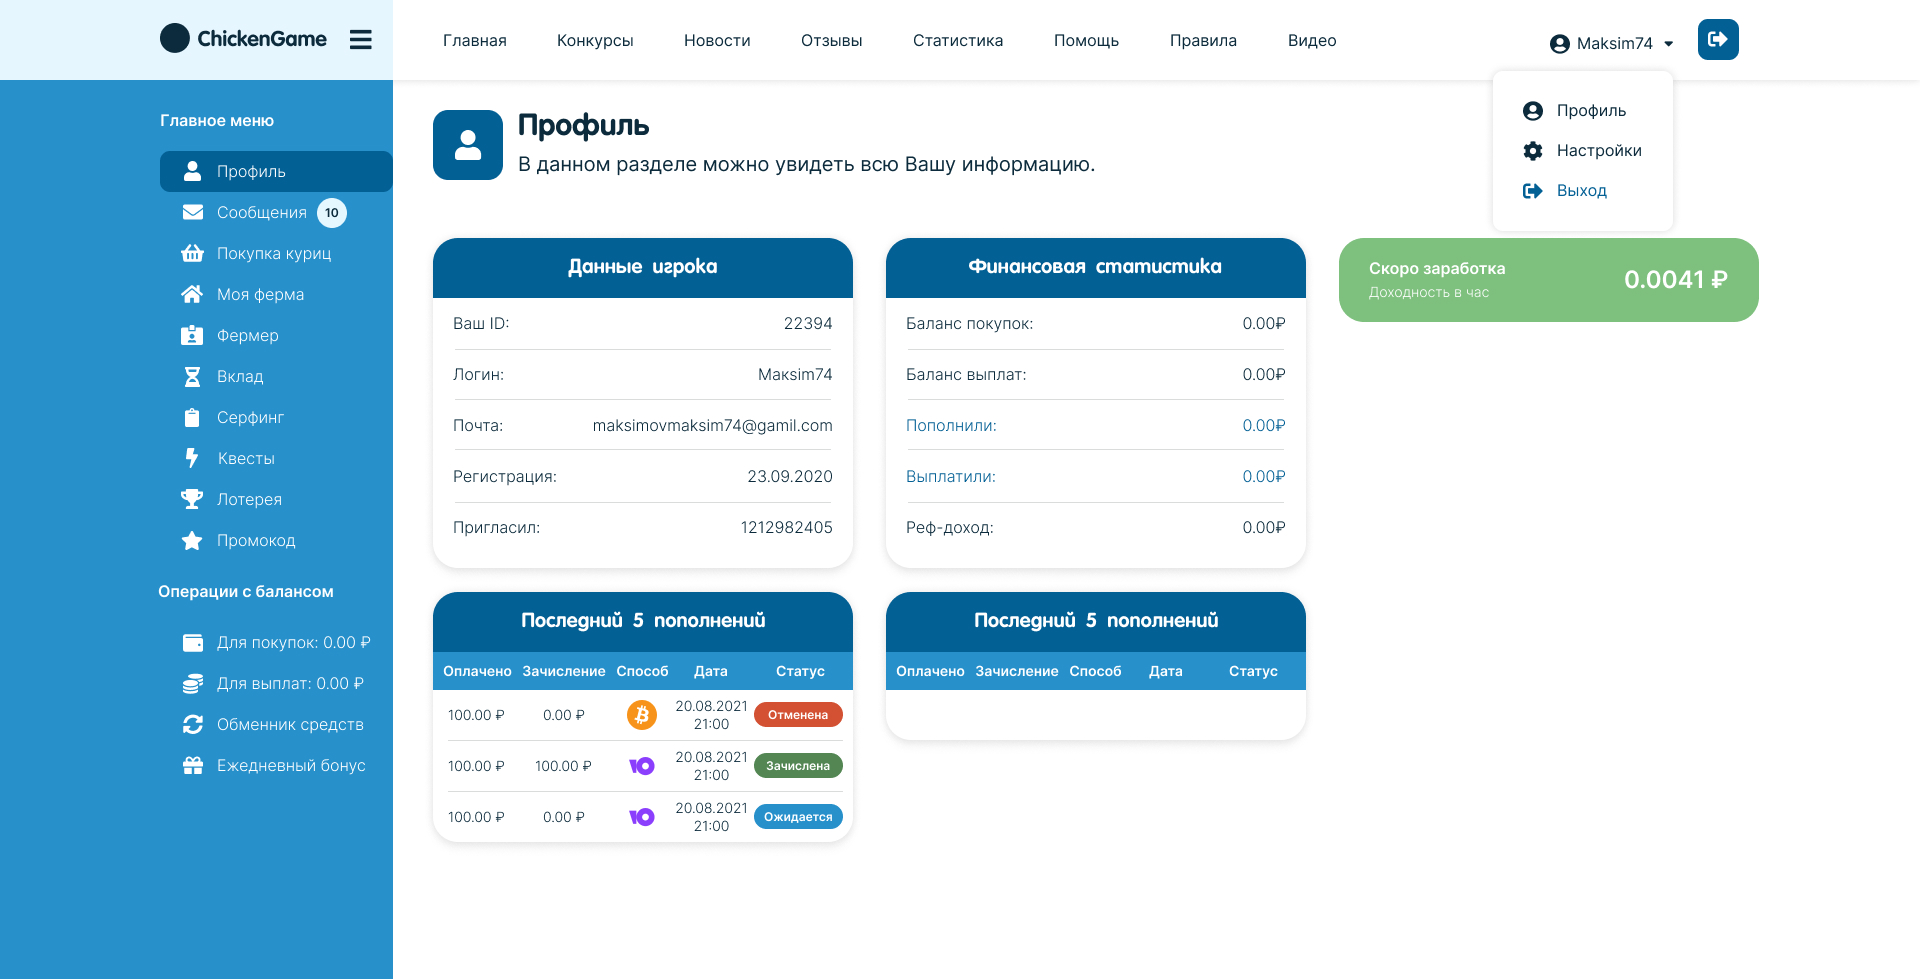
Task: Open the Квесты sidebar item
Action: pyautogui.click(x=246, y=459)
